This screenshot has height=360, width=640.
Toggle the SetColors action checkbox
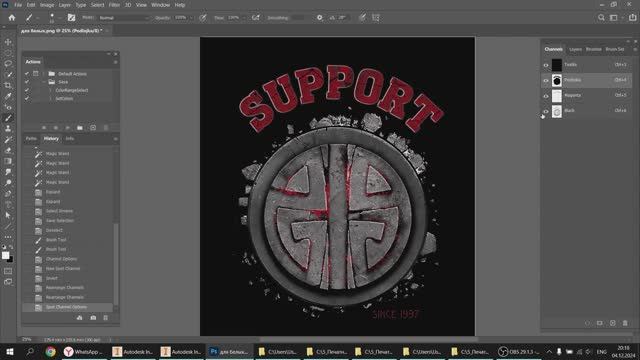(x=27, y=98)
